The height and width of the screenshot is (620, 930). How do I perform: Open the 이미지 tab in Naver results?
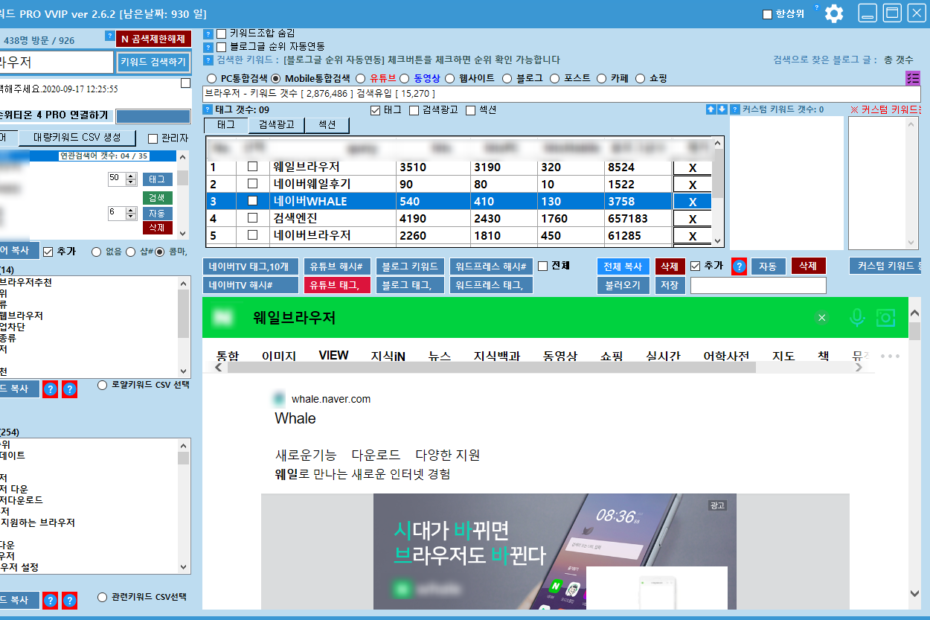tap(279, 356)
